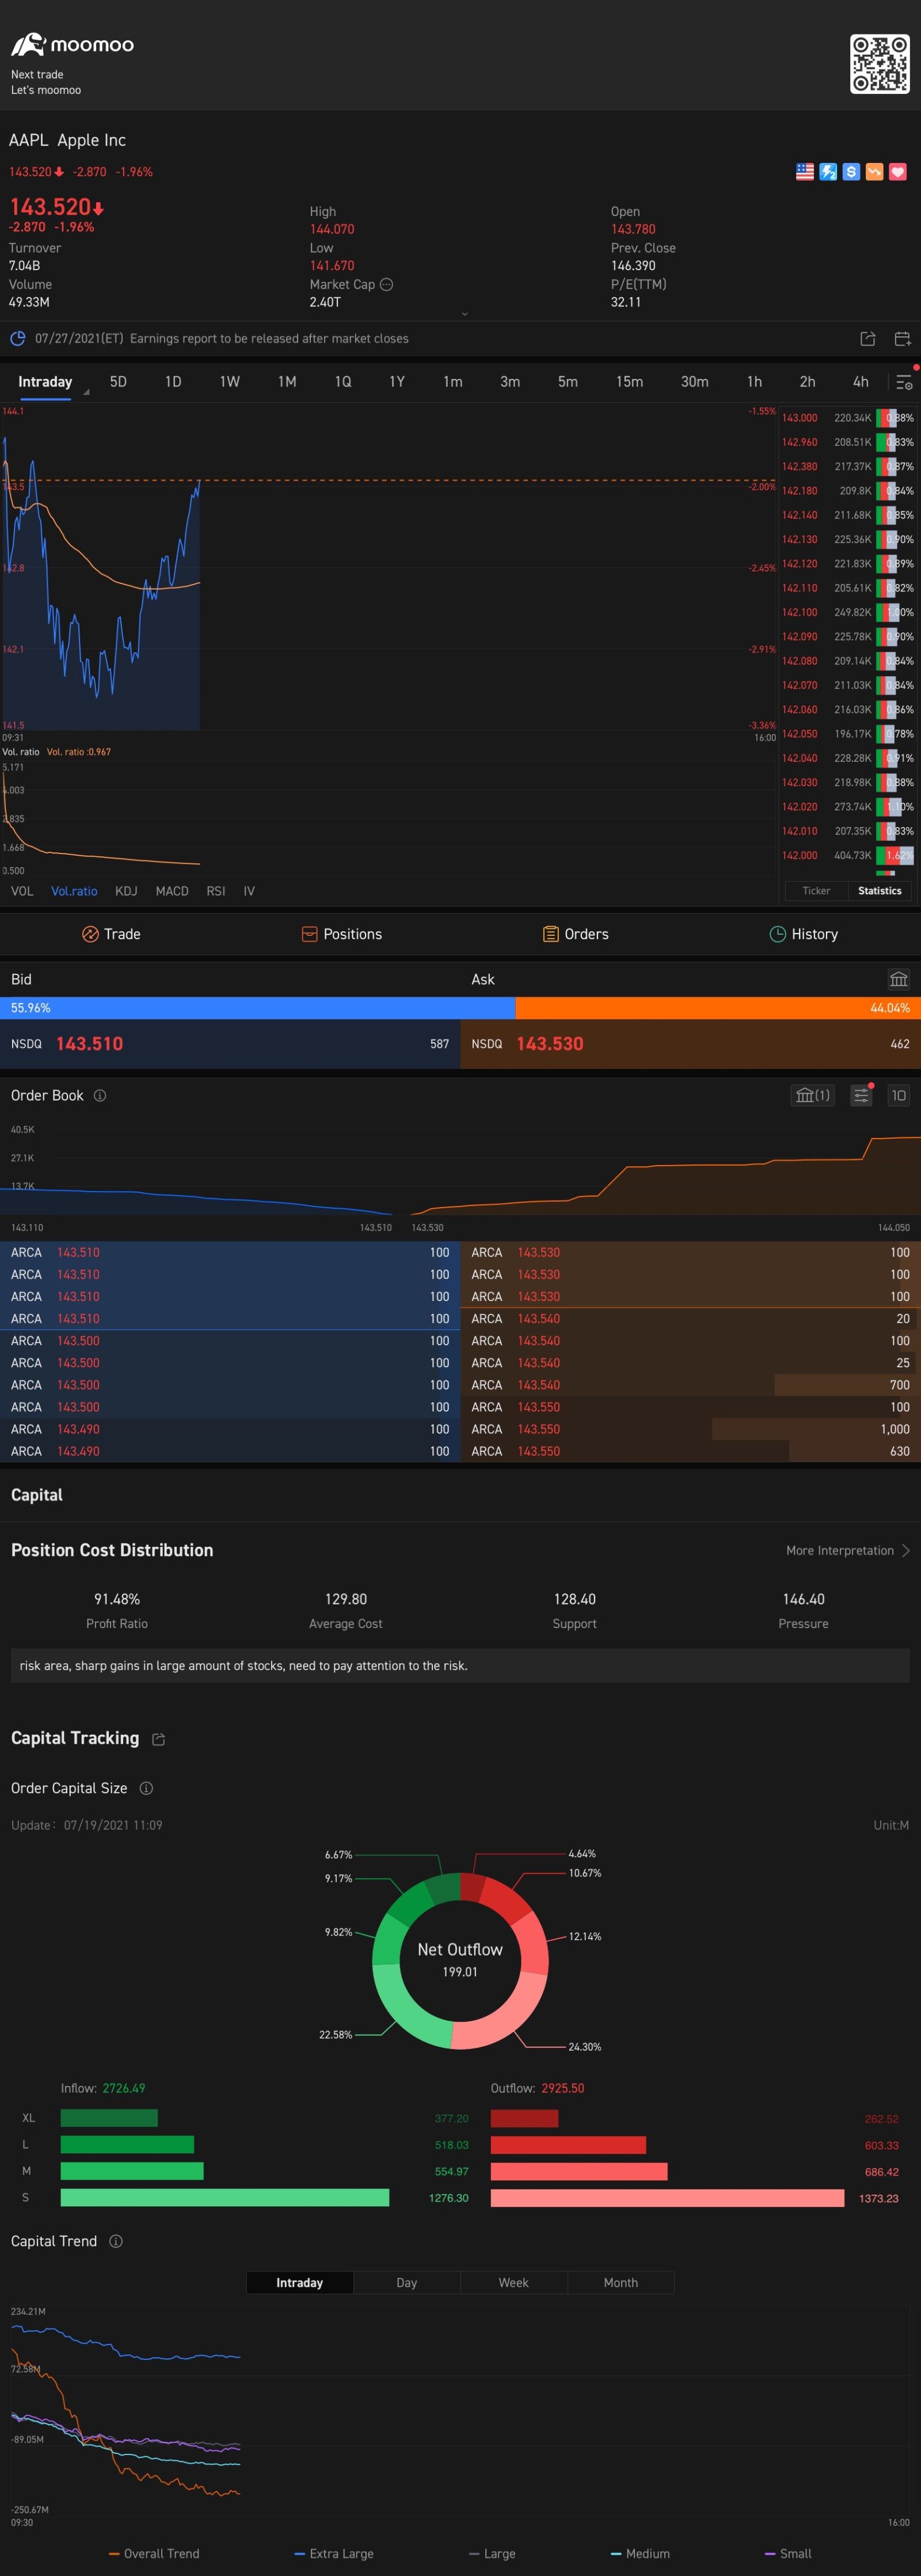Click the orange ask percentage bar
This screenshot has height=2576, width=921.
[718, 1008]
